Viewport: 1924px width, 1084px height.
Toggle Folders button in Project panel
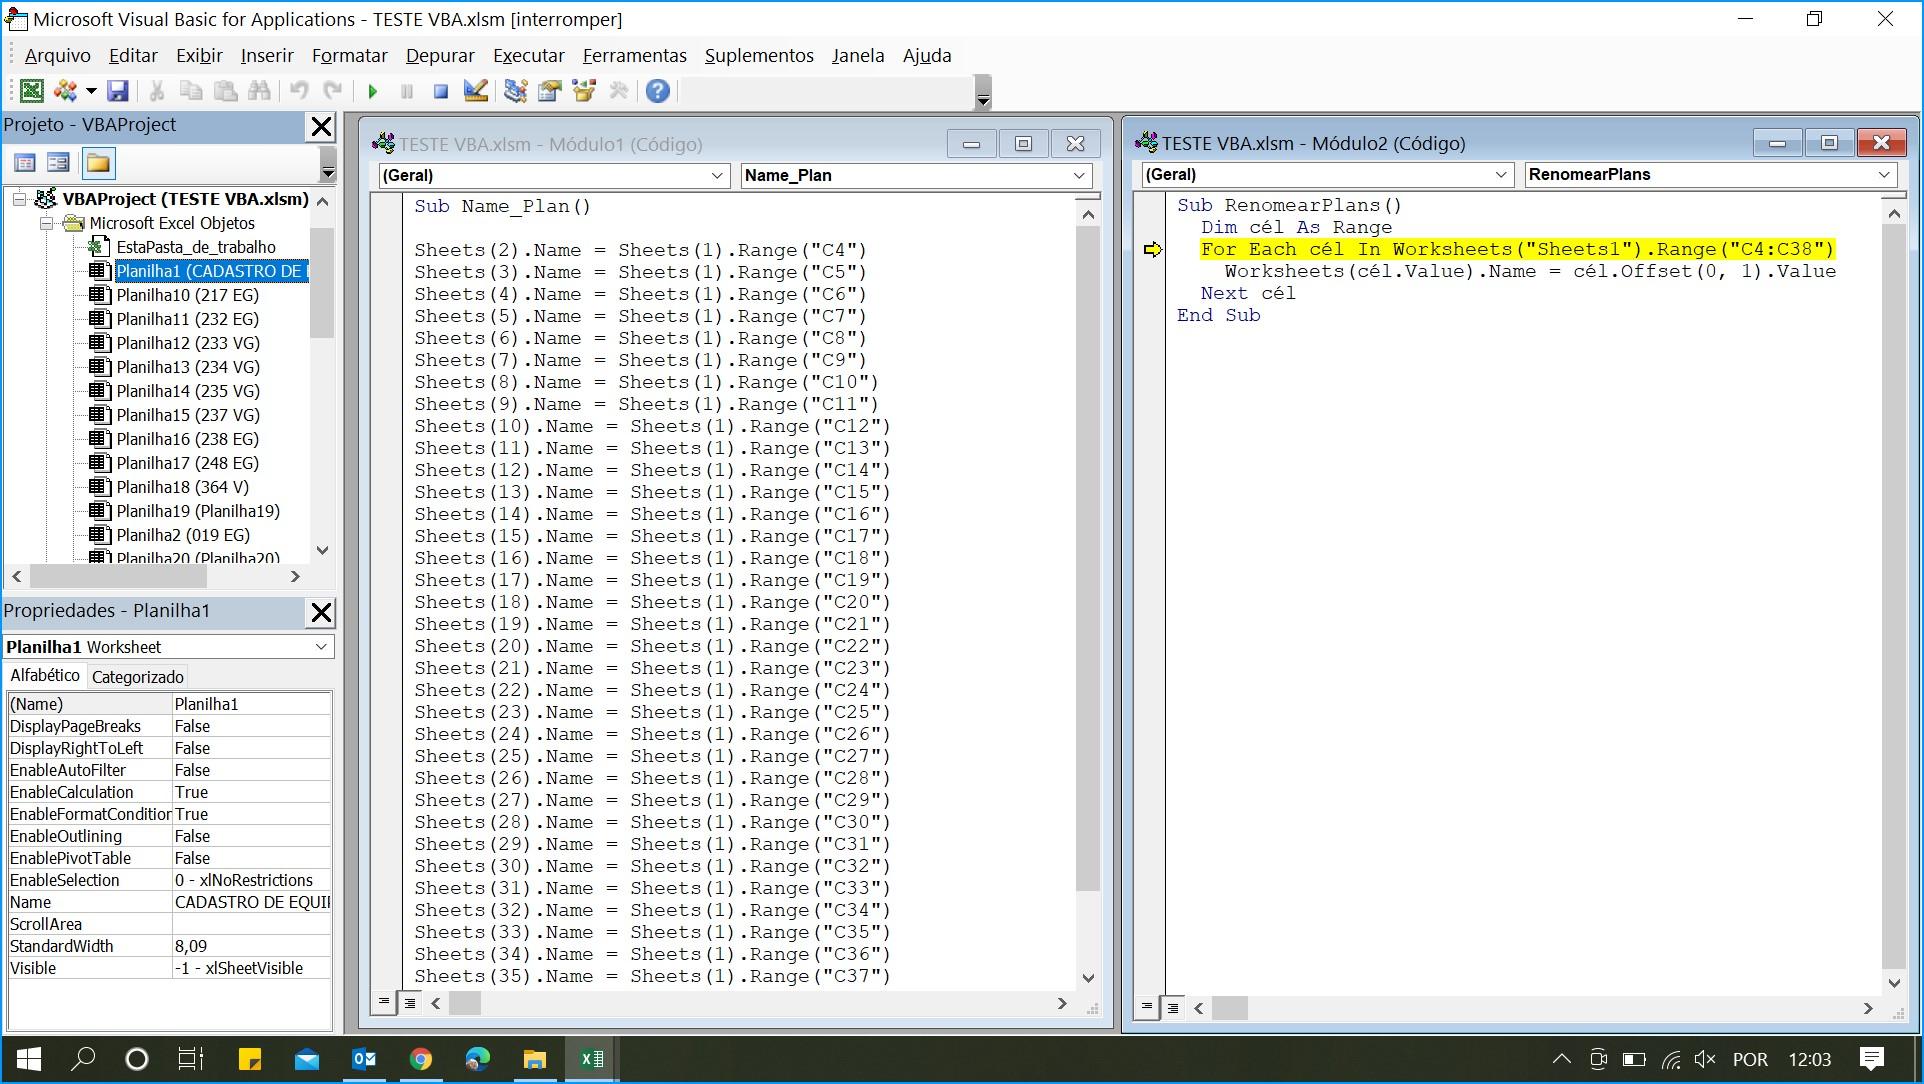[98, 163]
